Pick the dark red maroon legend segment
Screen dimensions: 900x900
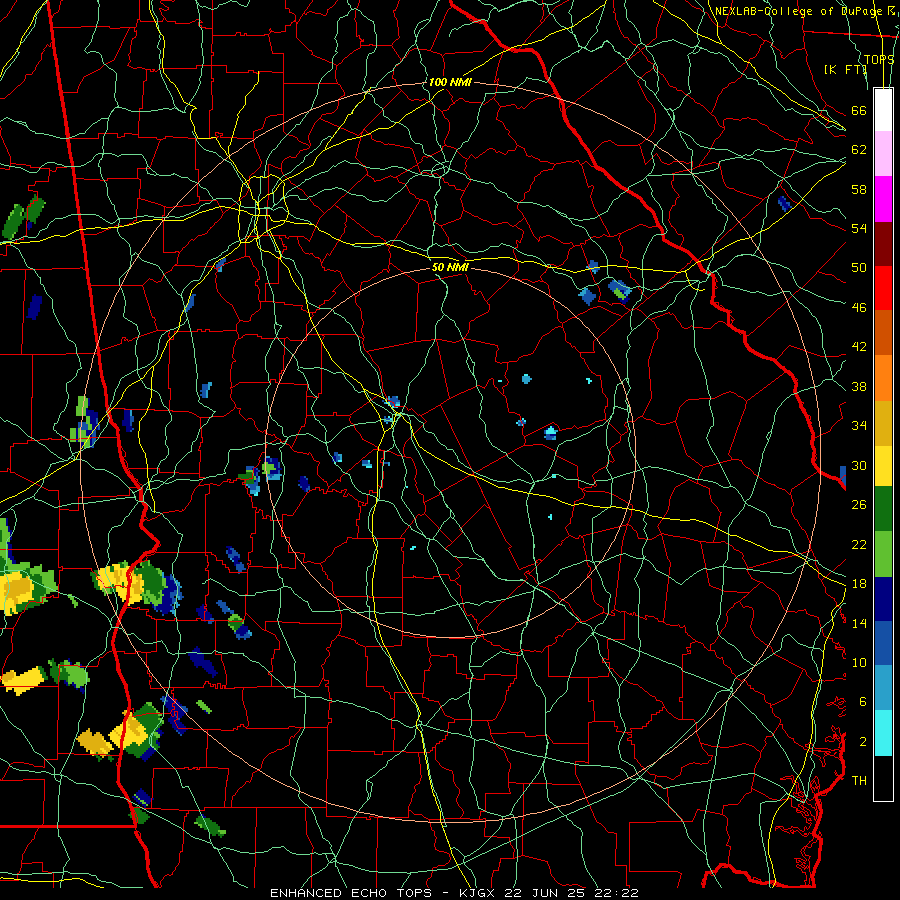click(x=883, y=244)
